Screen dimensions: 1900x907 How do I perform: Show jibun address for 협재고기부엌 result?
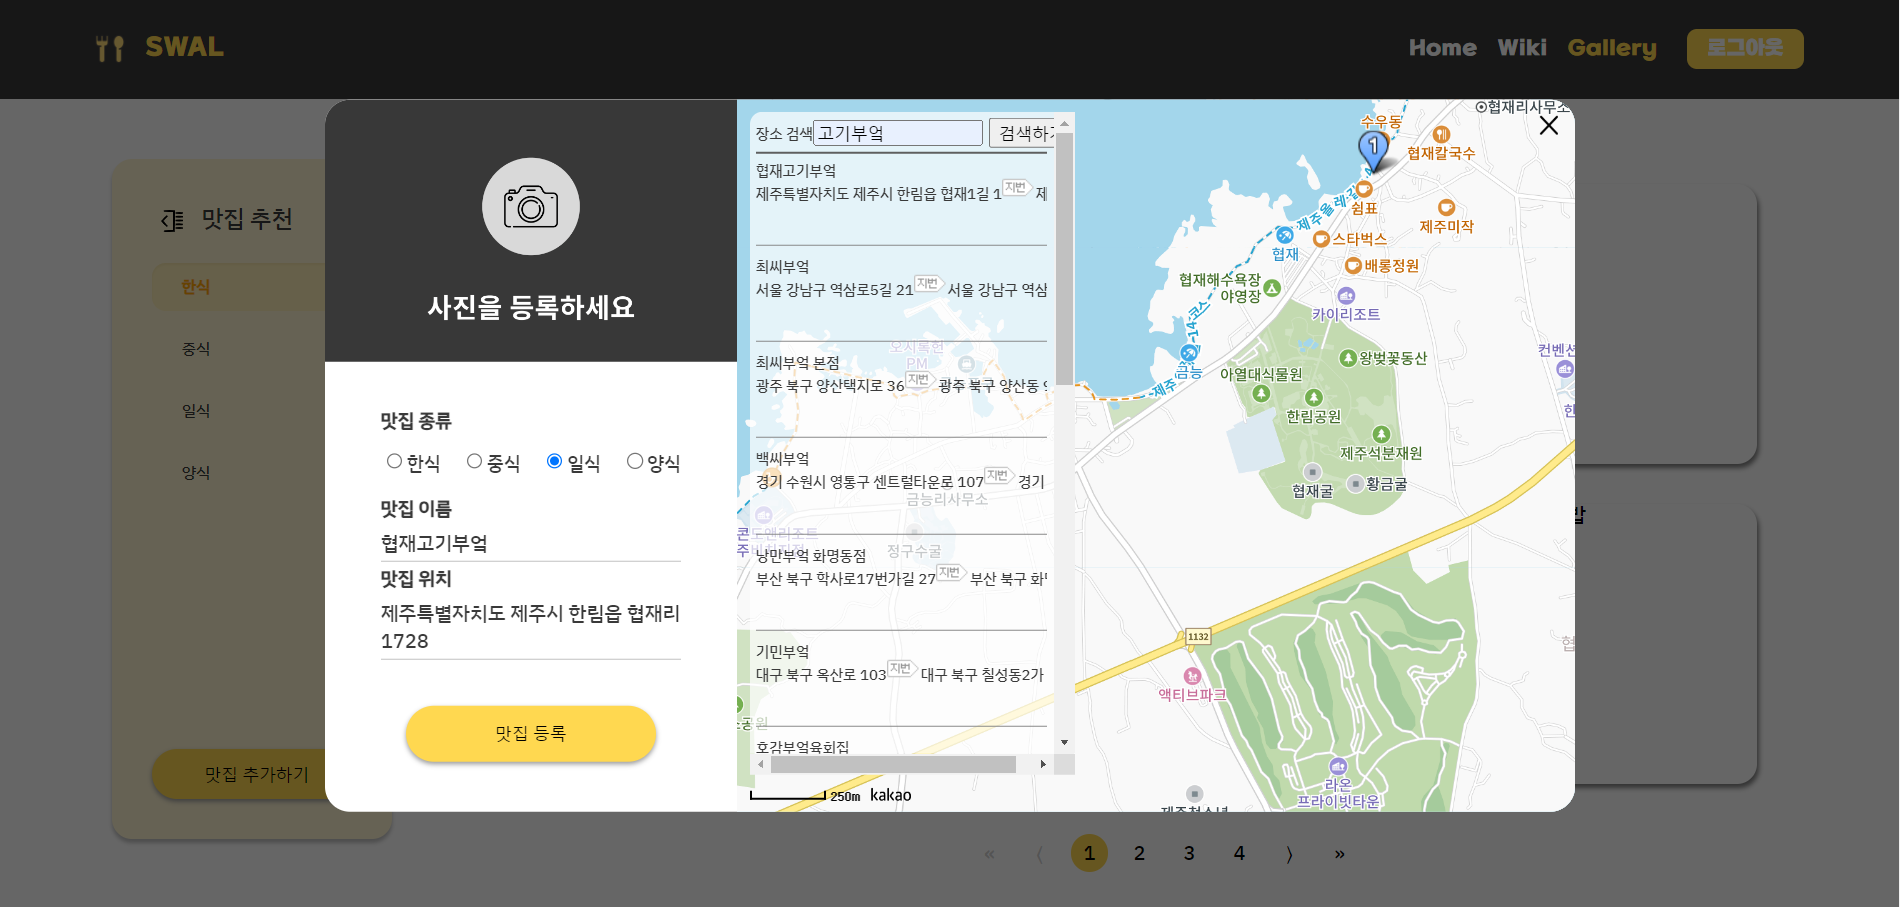(1015, 189)
